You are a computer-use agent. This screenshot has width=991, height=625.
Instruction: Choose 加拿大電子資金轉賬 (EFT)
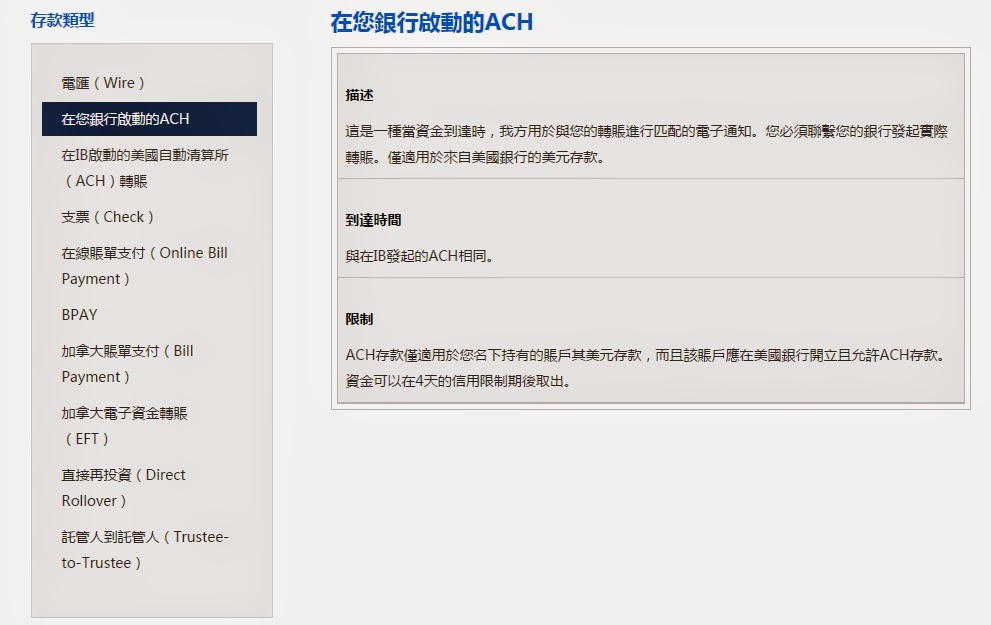coord(125,426)
